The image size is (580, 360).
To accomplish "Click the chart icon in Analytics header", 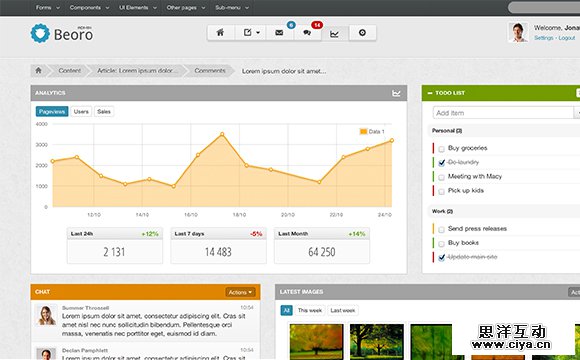I will coord(396,93).
